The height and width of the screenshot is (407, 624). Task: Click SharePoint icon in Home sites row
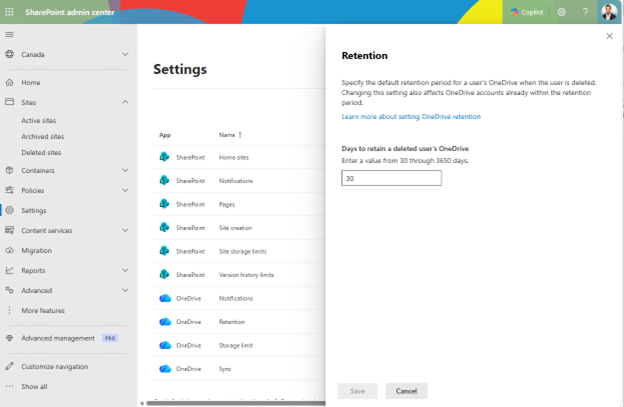pos(164,157)
